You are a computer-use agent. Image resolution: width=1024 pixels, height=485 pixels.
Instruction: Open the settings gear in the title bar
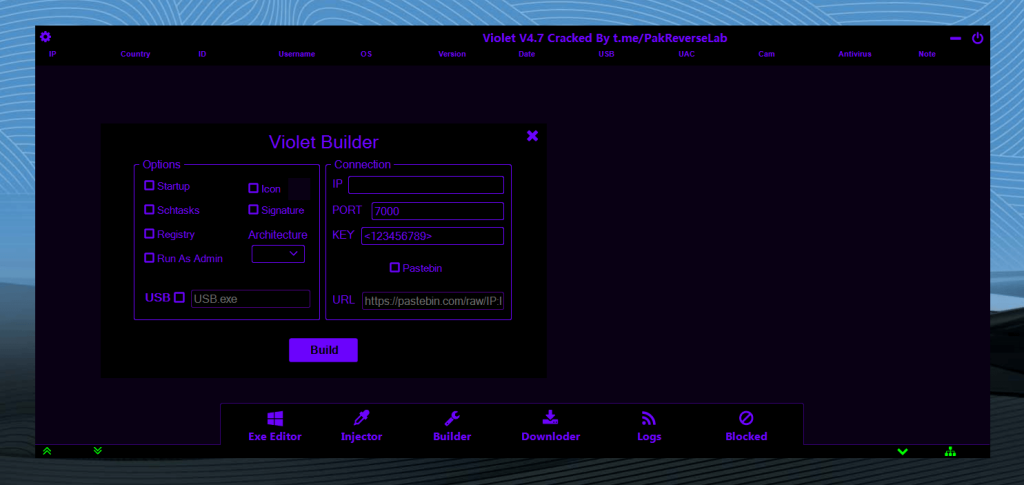(45, 37)
